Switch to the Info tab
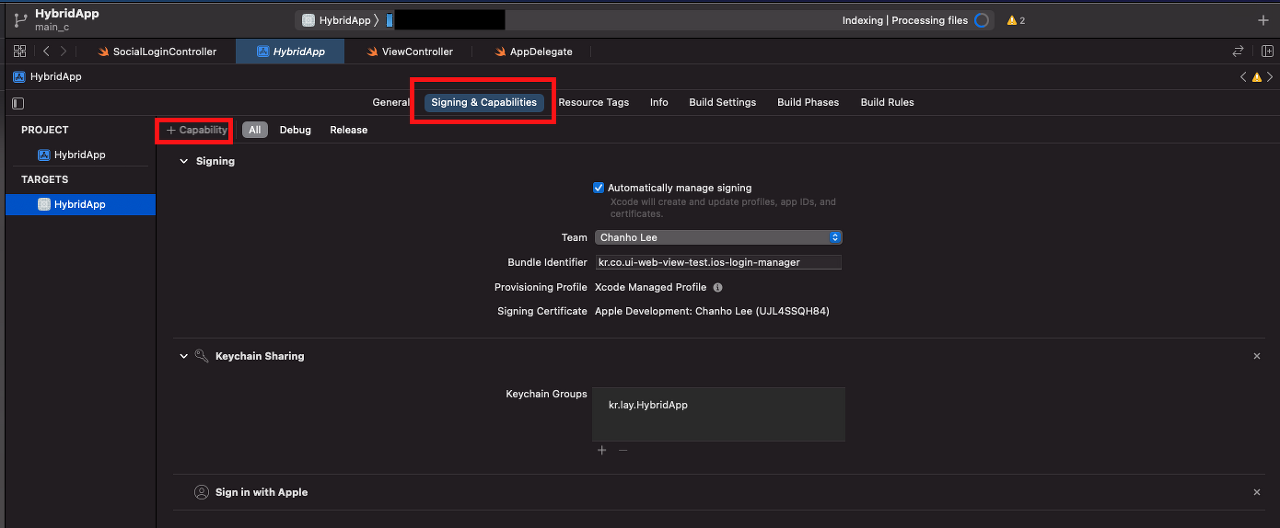1280x528 pixels. tap(659, 102)
